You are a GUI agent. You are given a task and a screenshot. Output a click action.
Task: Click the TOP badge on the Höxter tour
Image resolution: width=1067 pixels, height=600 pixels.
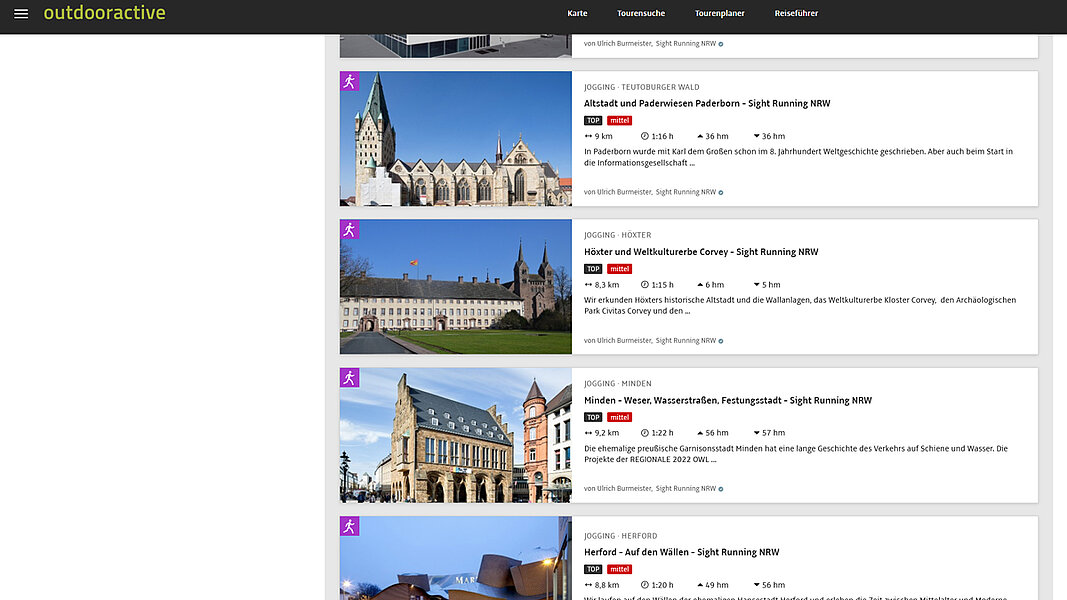593,269
